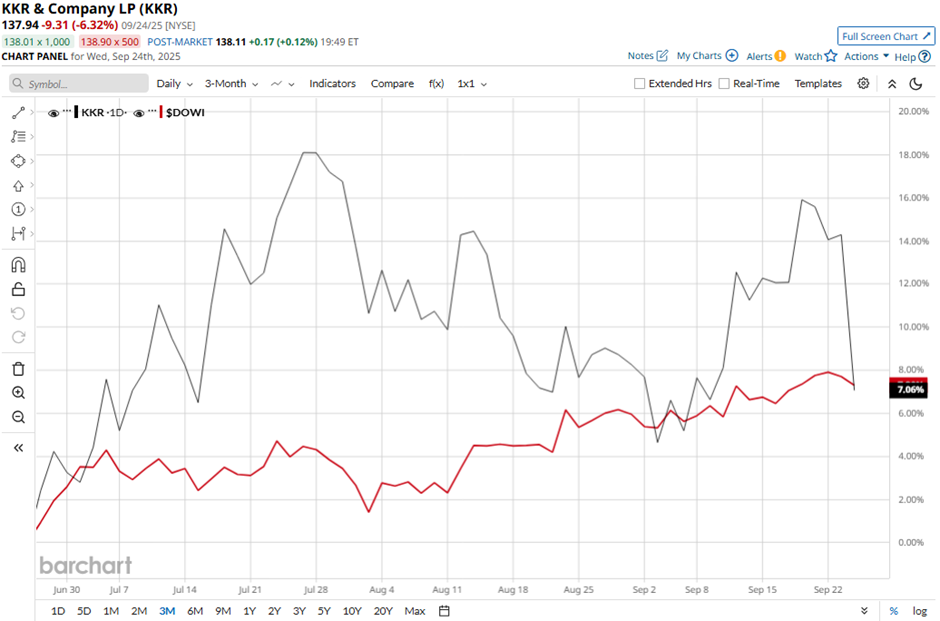Toggle the percent scale
This screenshot has width=940, height=621.
(x=894, y=611)
